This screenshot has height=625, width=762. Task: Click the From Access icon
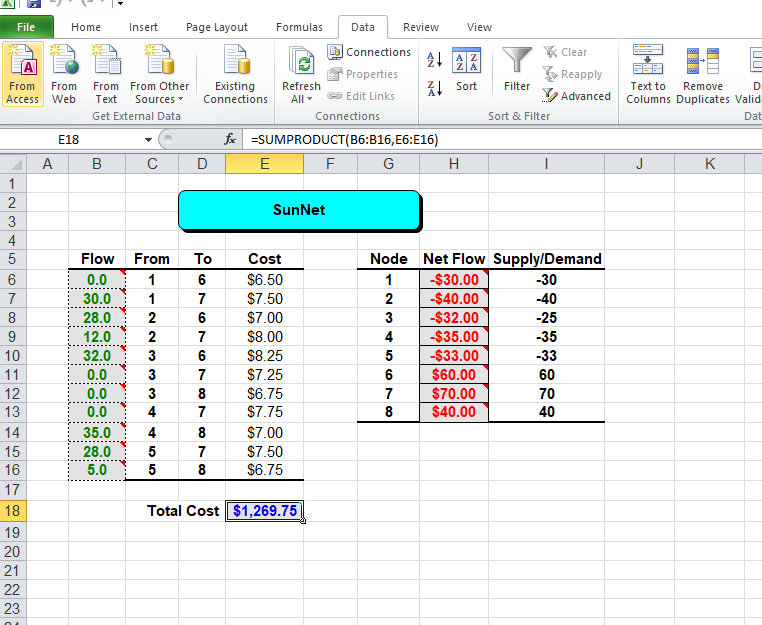coord(22,74)
